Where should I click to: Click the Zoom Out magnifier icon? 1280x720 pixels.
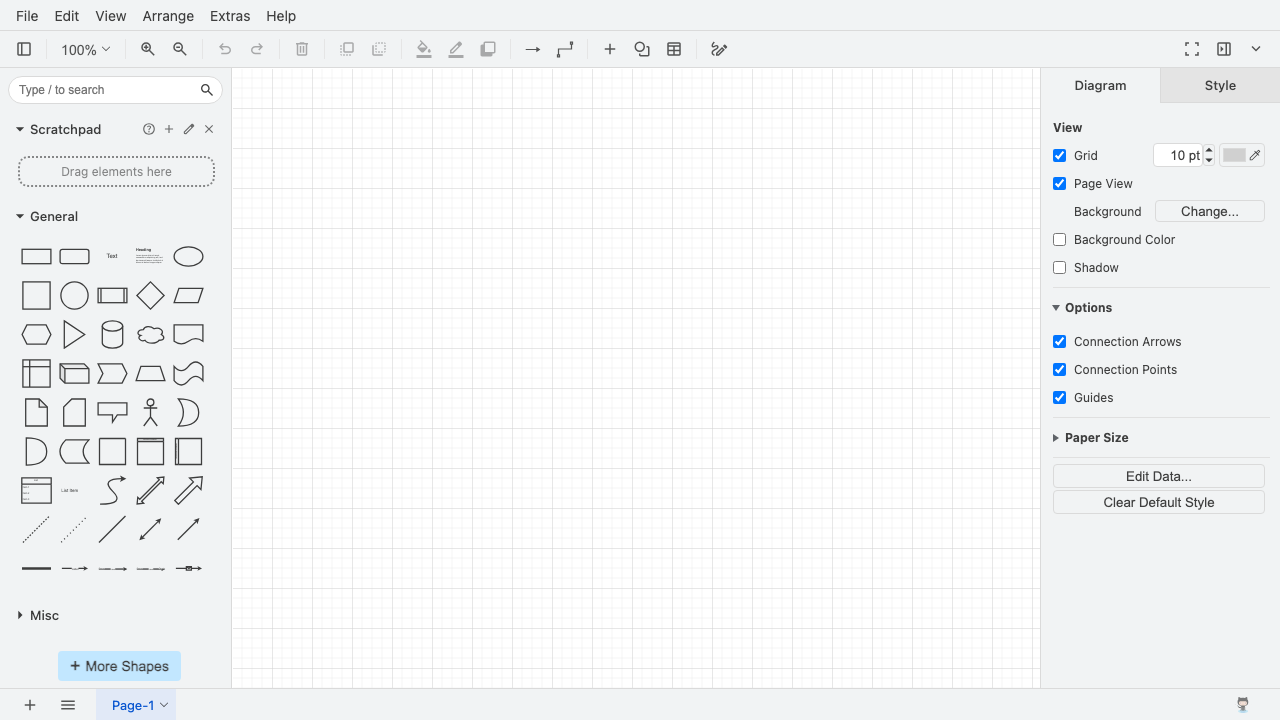click(x=180, y=49)
